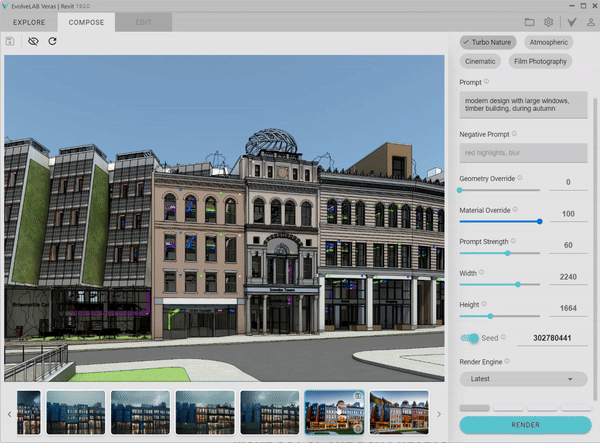Screen dimensions: 600x443
Task: Select the fifth render thumbnail
Action: pos(270,412)
